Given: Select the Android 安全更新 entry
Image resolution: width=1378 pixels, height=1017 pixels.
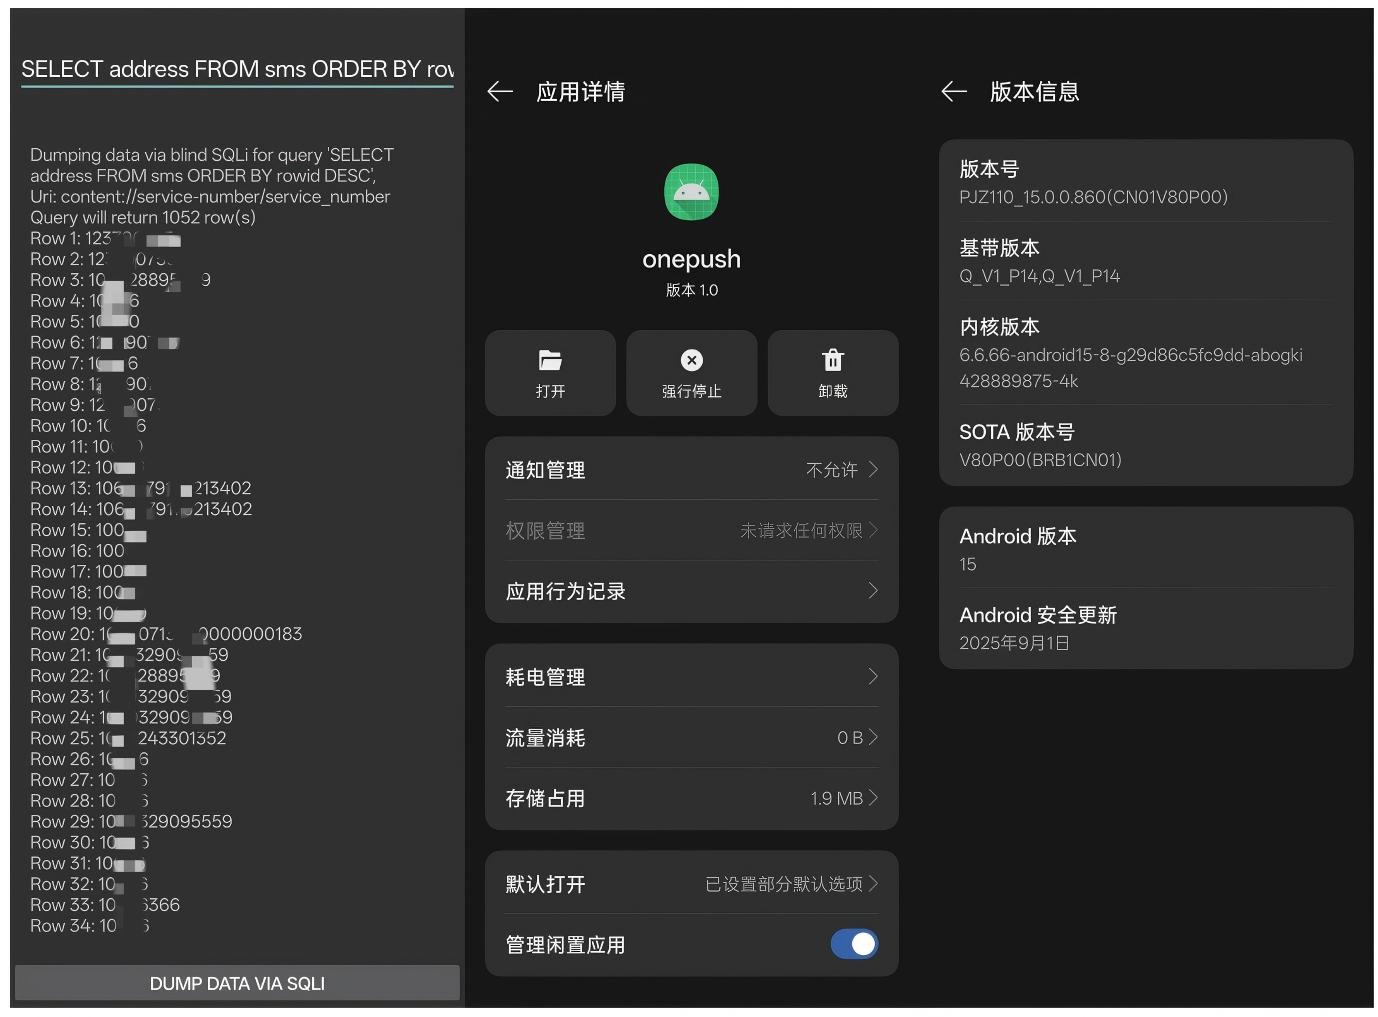Looking at the screenshot, I should point(1145,628).
